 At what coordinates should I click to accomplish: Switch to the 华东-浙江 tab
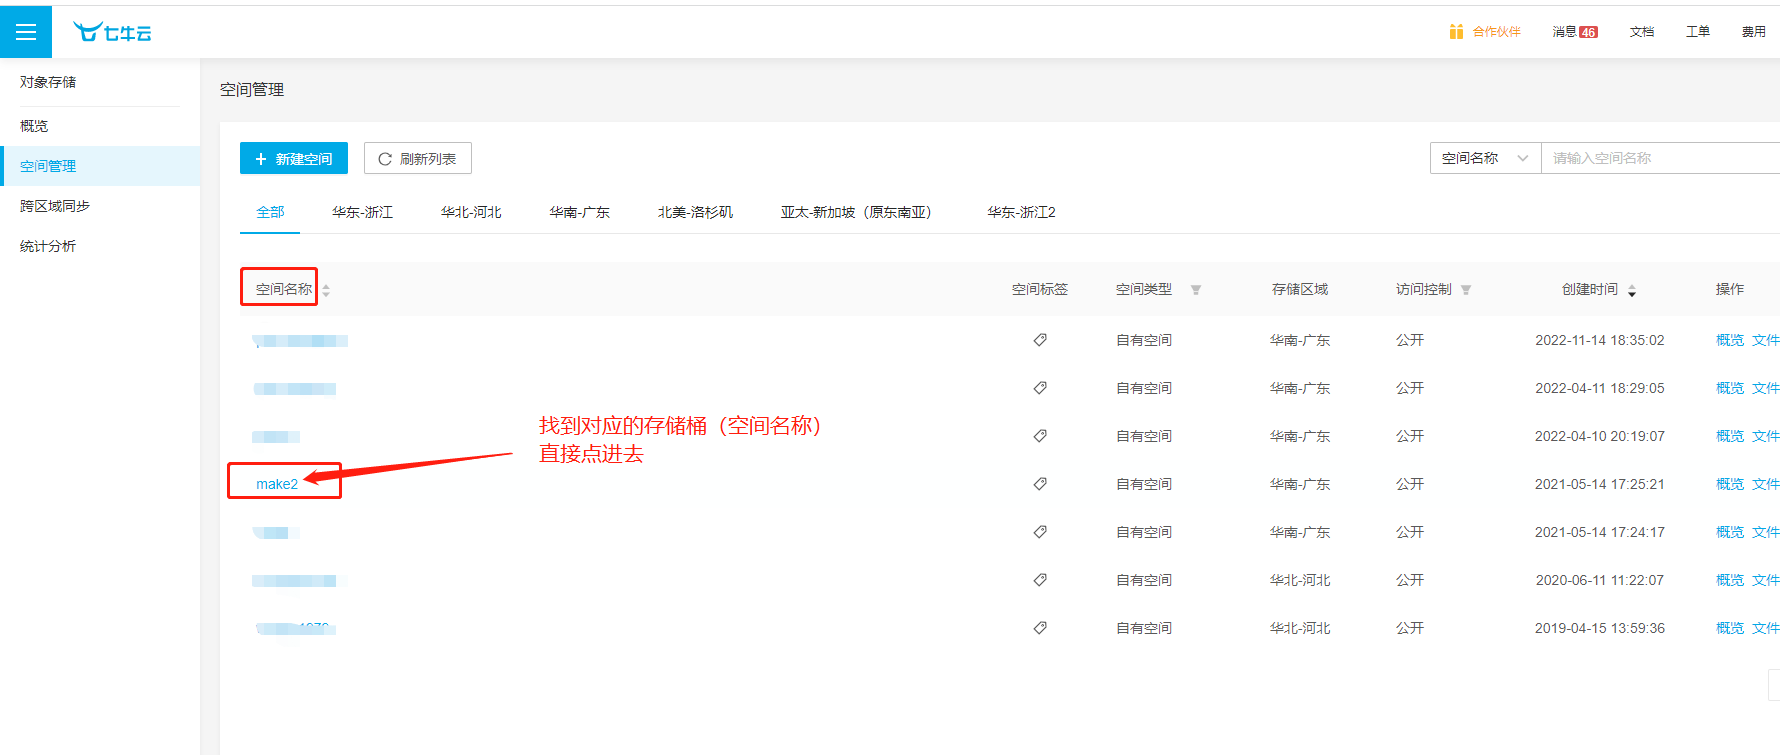click(x=362, y=212)
